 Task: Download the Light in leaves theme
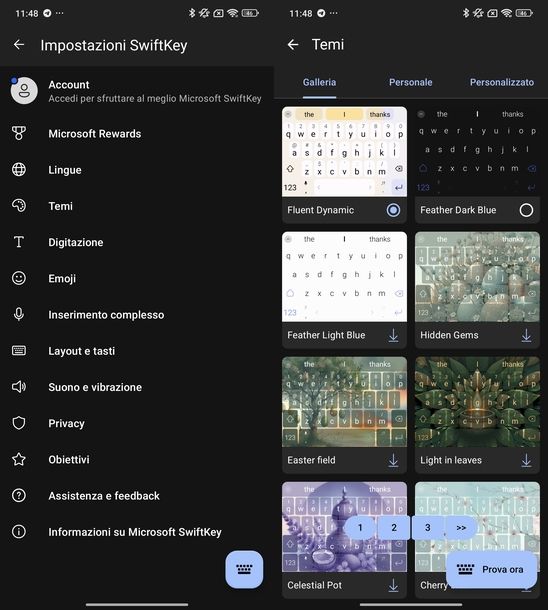[526, 460]
